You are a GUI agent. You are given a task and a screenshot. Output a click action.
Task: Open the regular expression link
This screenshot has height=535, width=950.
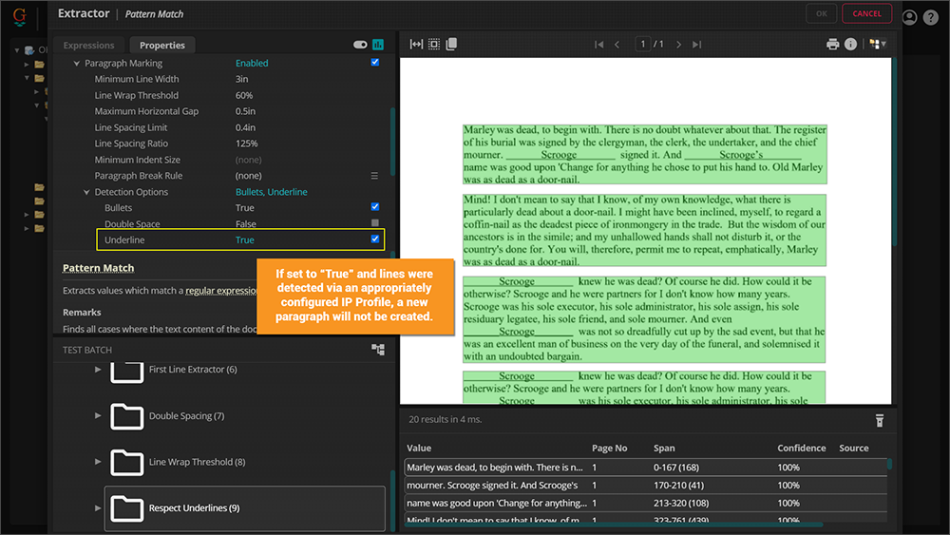(221, 291)
